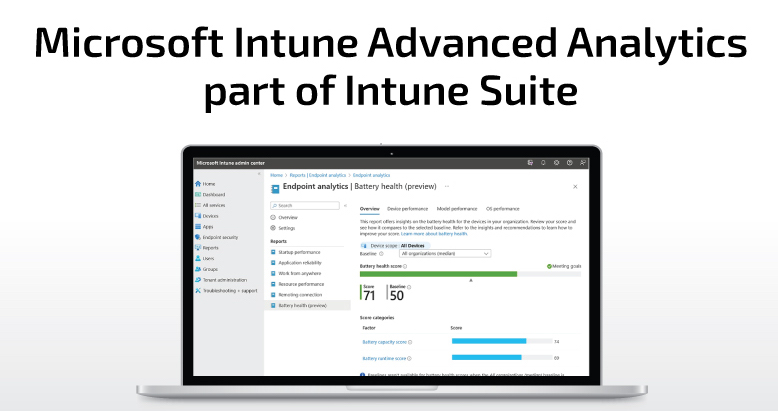This screenshot has height=411, width=778.
Task: Click the baseline value 50
Action: point(396,296)
